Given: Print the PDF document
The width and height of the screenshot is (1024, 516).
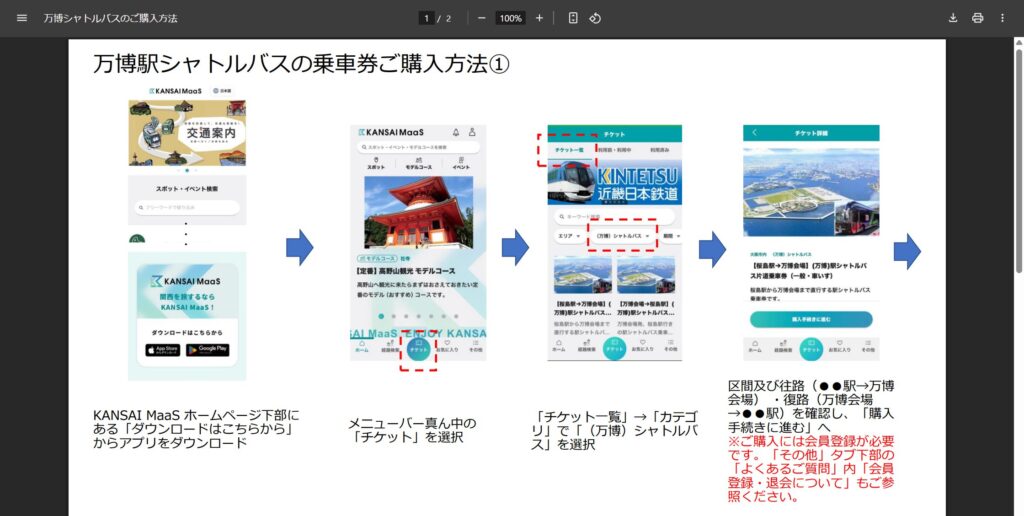Looking at the screenshot, I should pos(977,18).
